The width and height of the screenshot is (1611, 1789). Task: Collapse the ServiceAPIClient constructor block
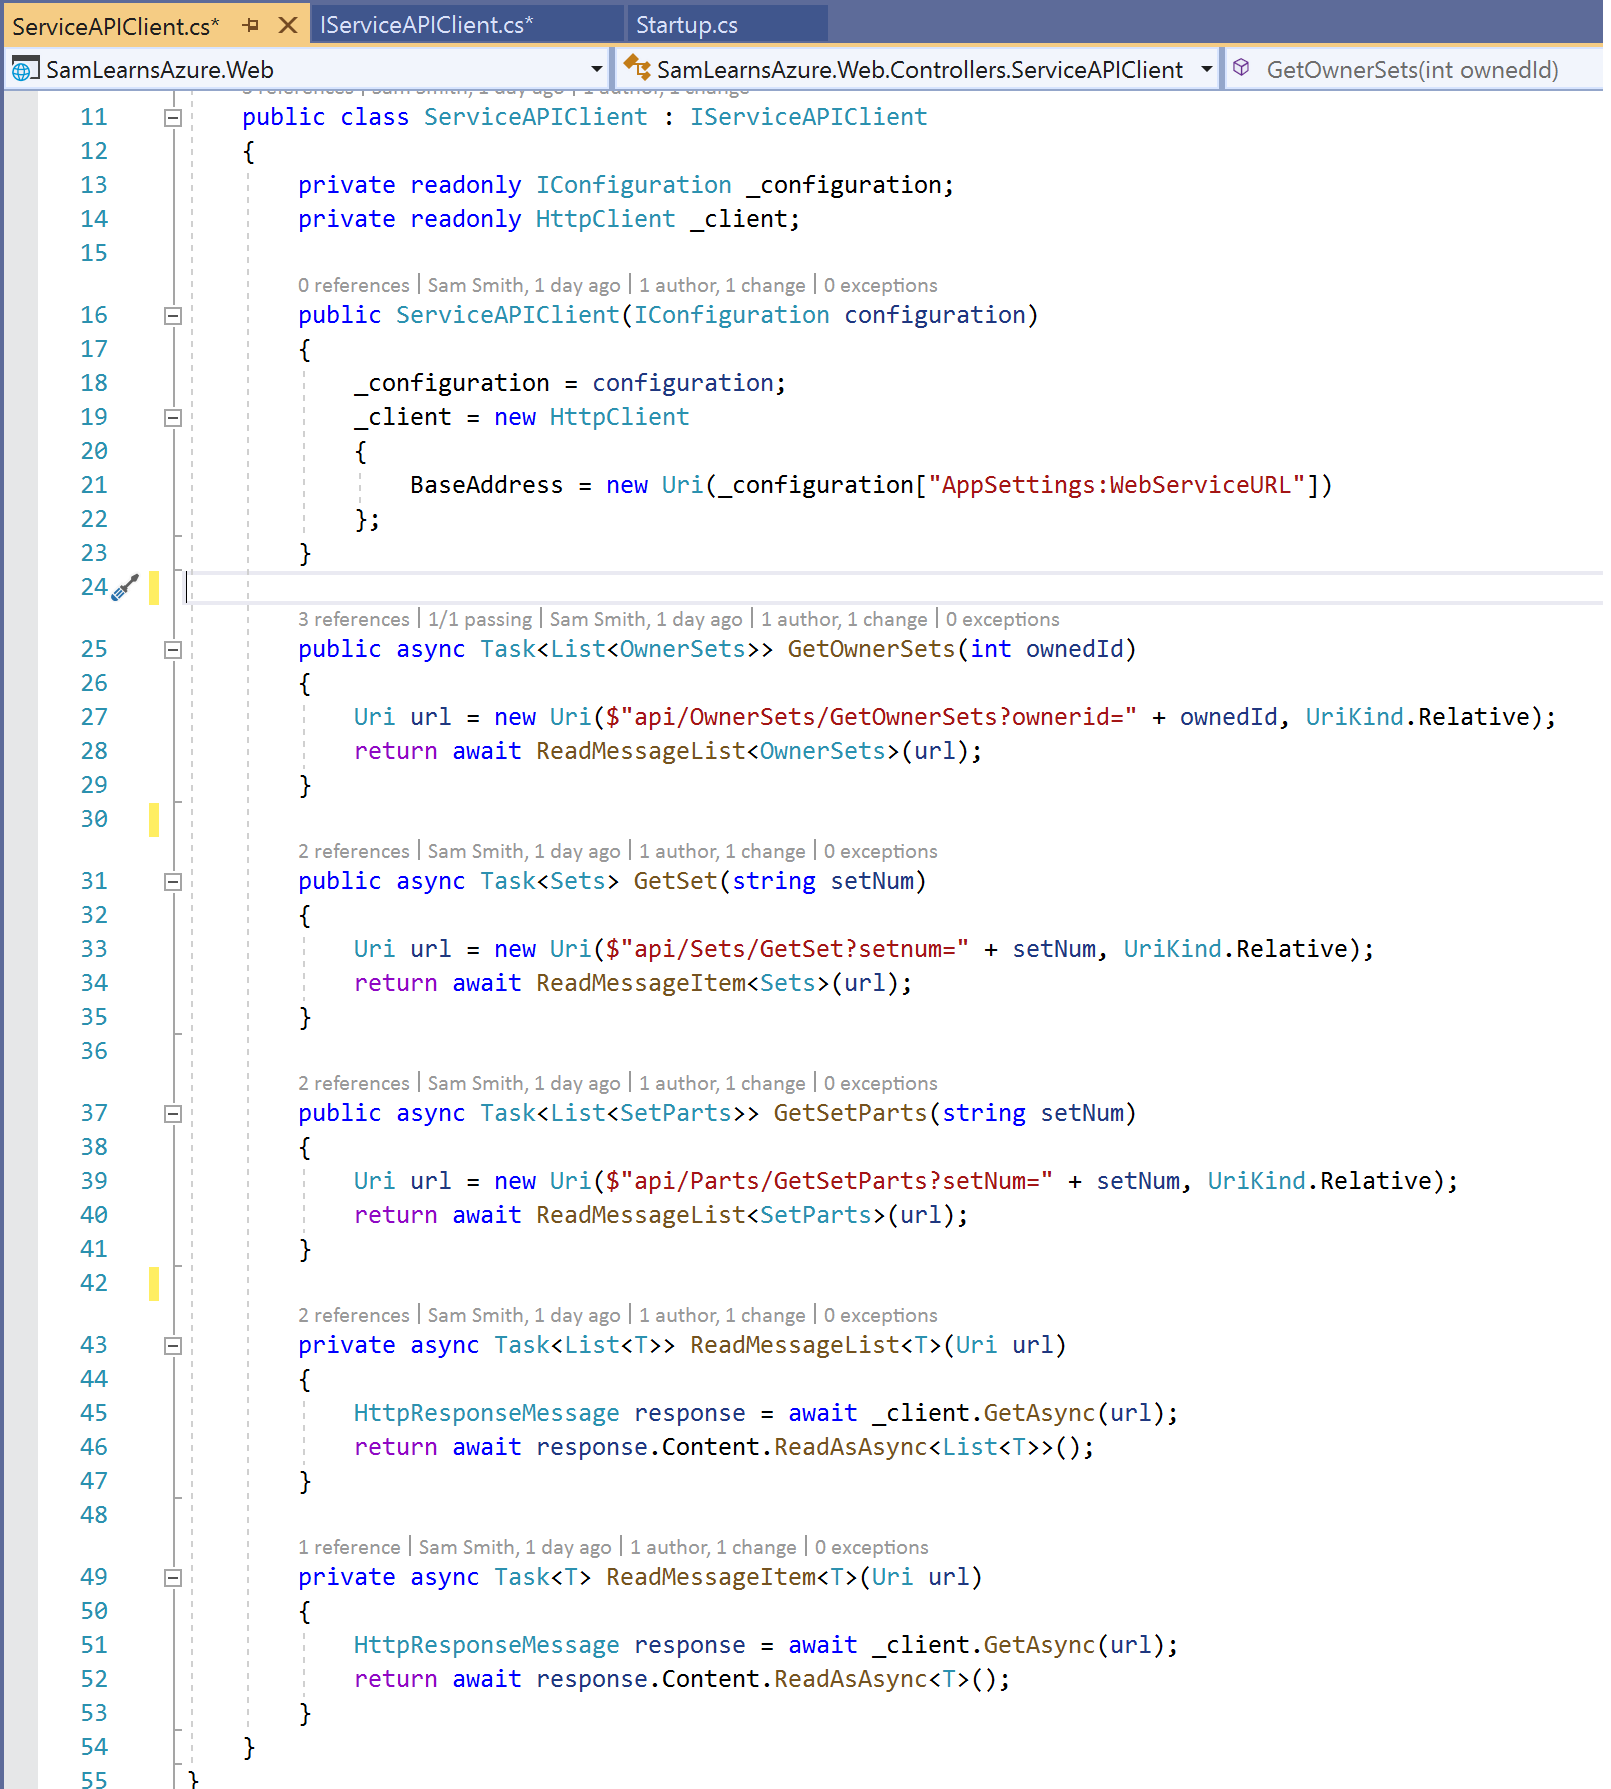point(173,316)
